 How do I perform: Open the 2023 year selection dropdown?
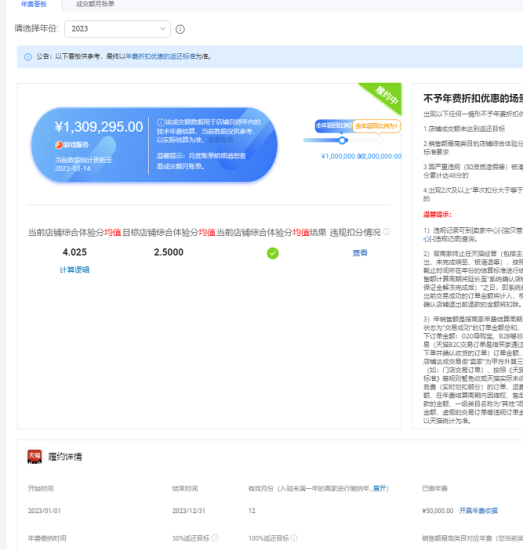[x=118, y=29]
